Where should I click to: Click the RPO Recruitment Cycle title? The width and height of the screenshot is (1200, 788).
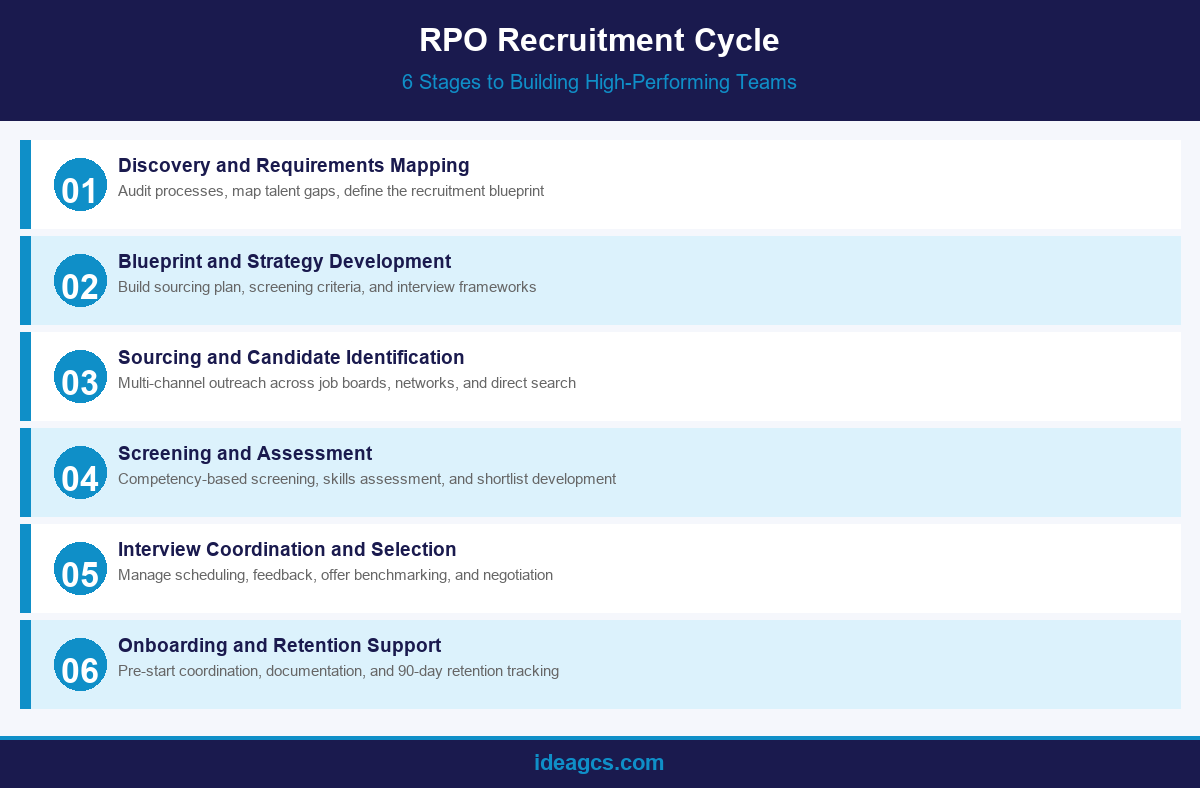pyautogui.click(x=599, y=41)
